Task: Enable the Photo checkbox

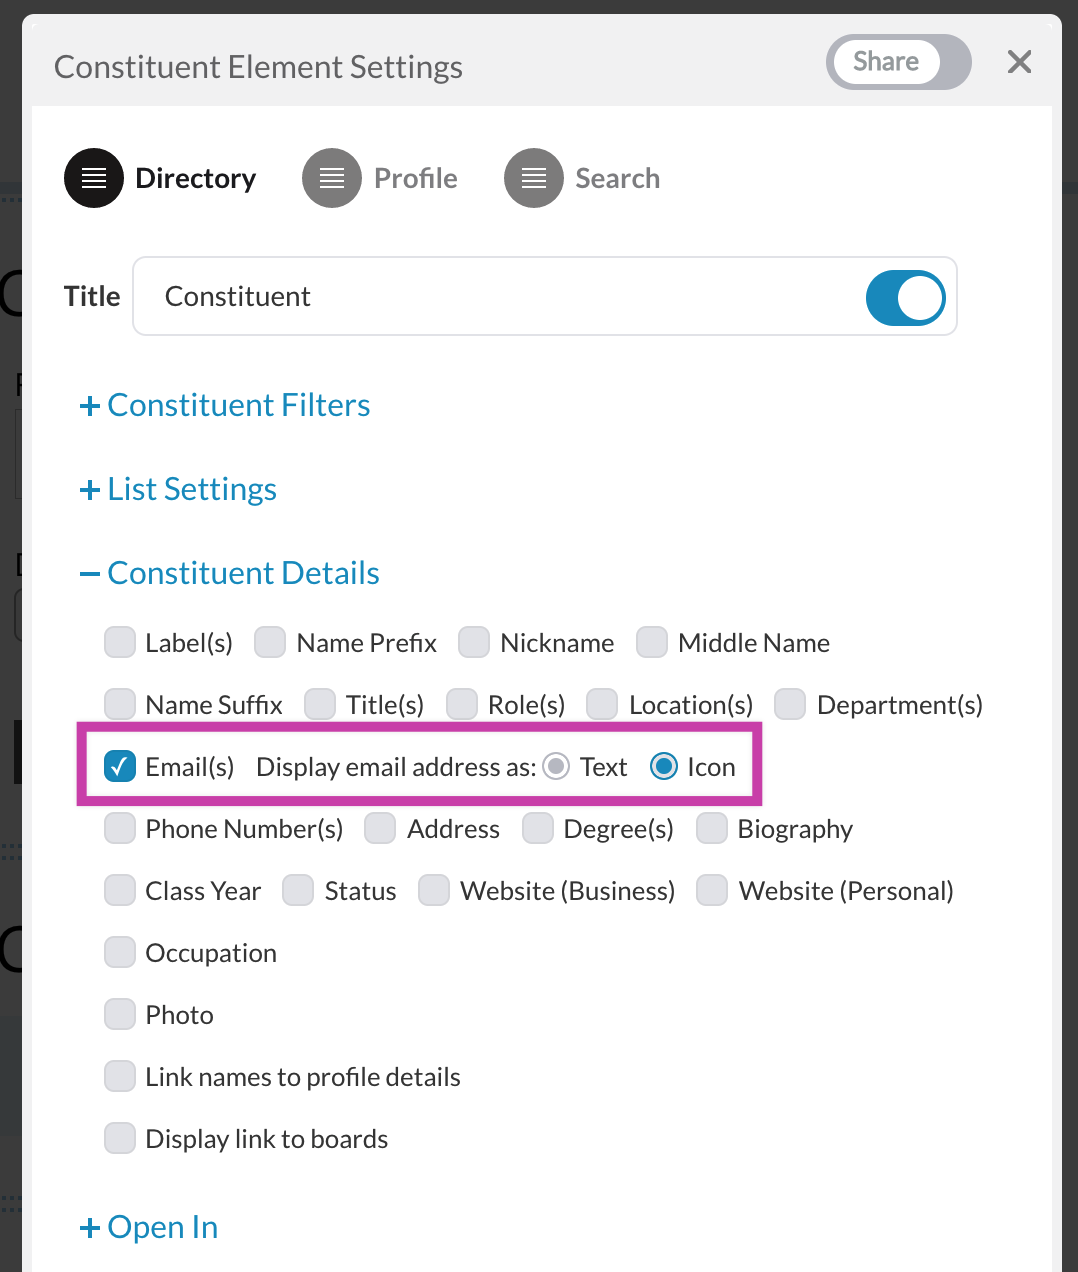Action: pos(120,1015)
